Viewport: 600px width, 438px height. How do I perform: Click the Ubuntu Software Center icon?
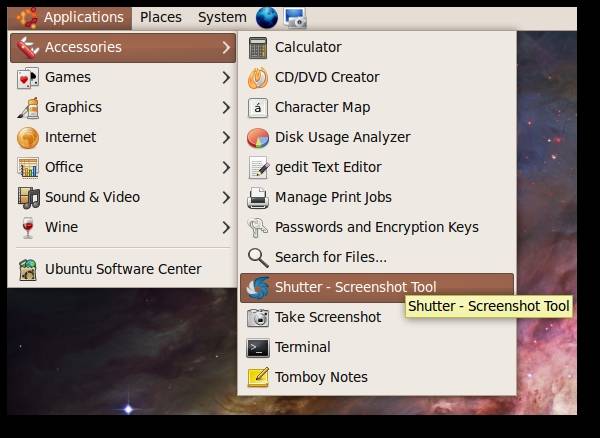28,269
